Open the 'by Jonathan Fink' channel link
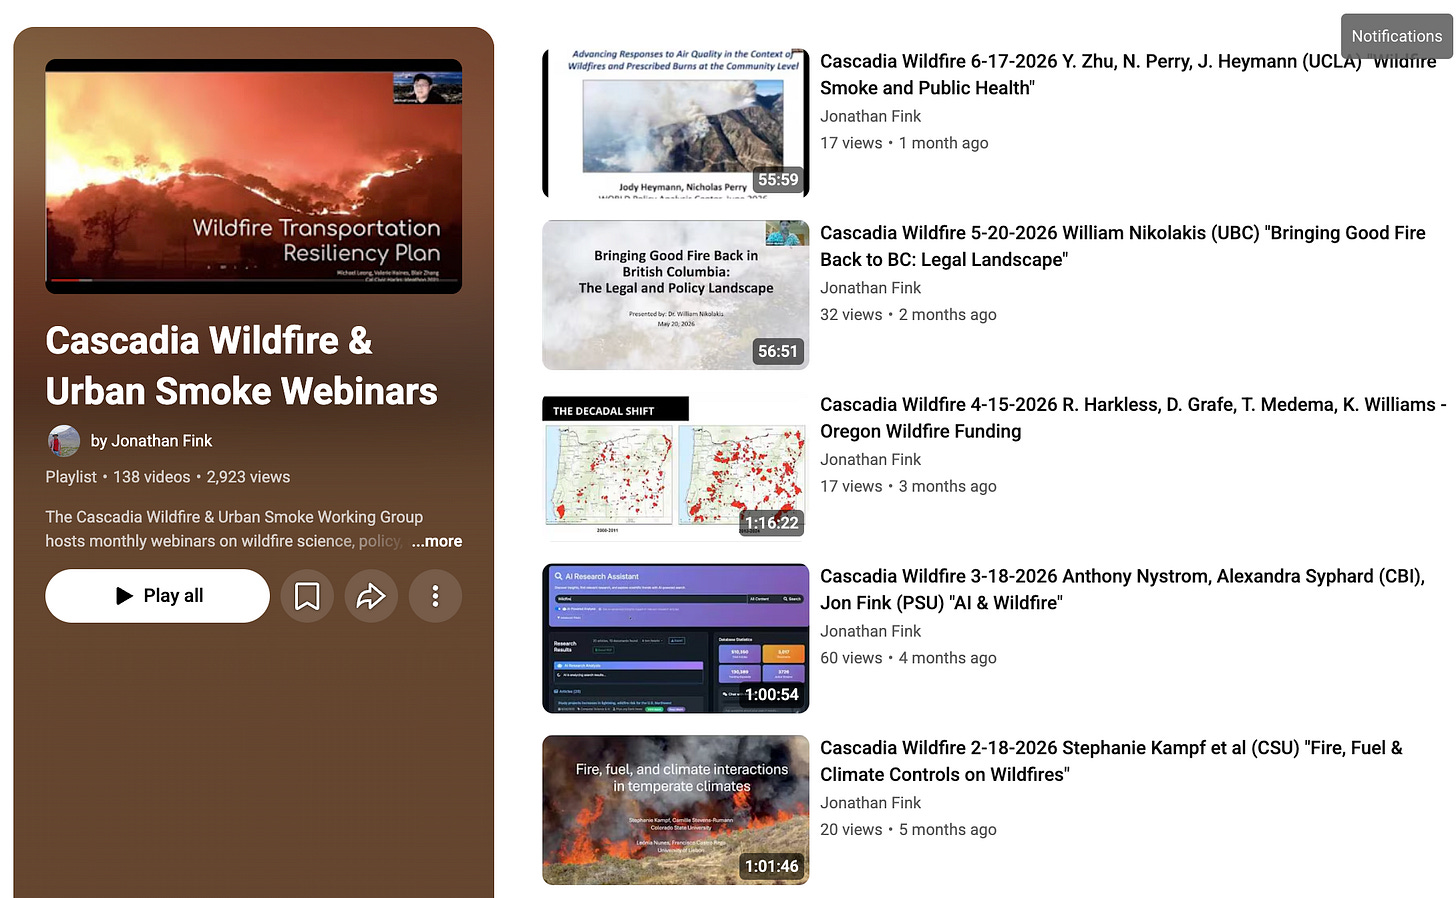This screenshot has height=898, width=1456. [151, 441]
